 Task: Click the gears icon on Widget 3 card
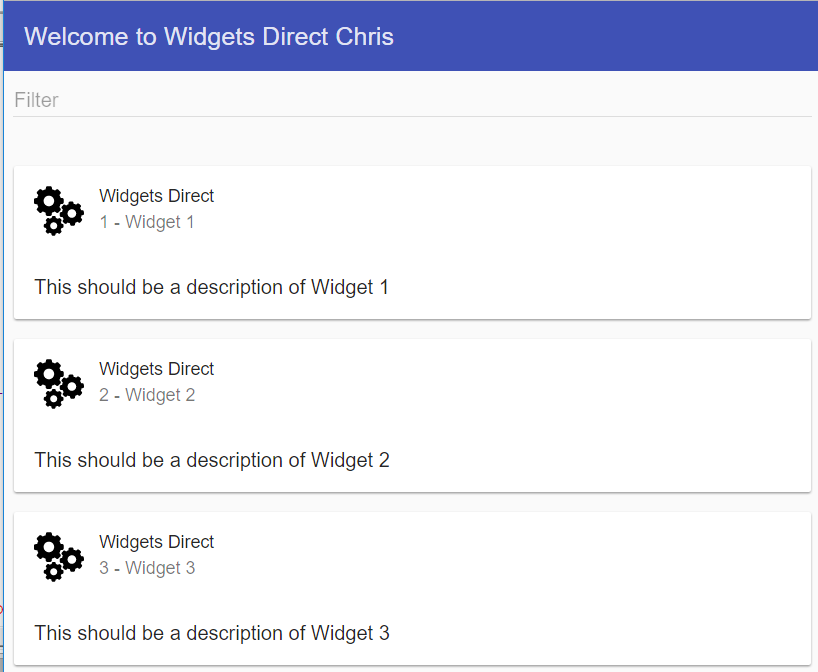pyautogui.click(x=58, y=557)
